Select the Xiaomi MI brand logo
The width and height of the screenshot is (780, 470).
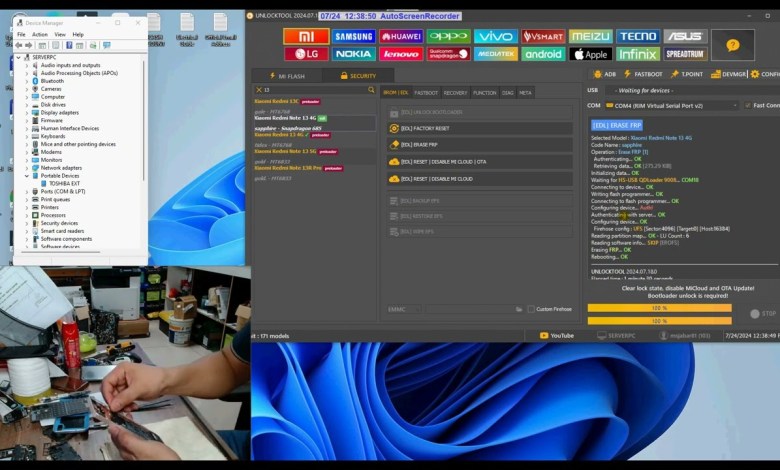[x=306, y=36]
